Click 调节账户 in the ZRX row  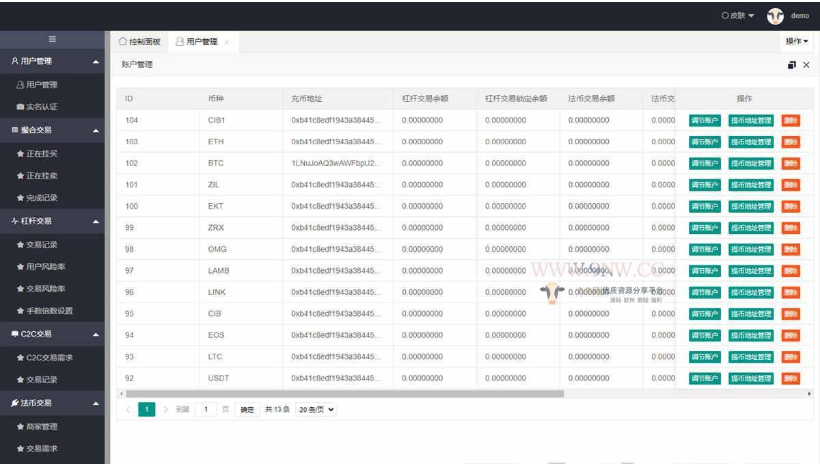(x=705, y=228)
